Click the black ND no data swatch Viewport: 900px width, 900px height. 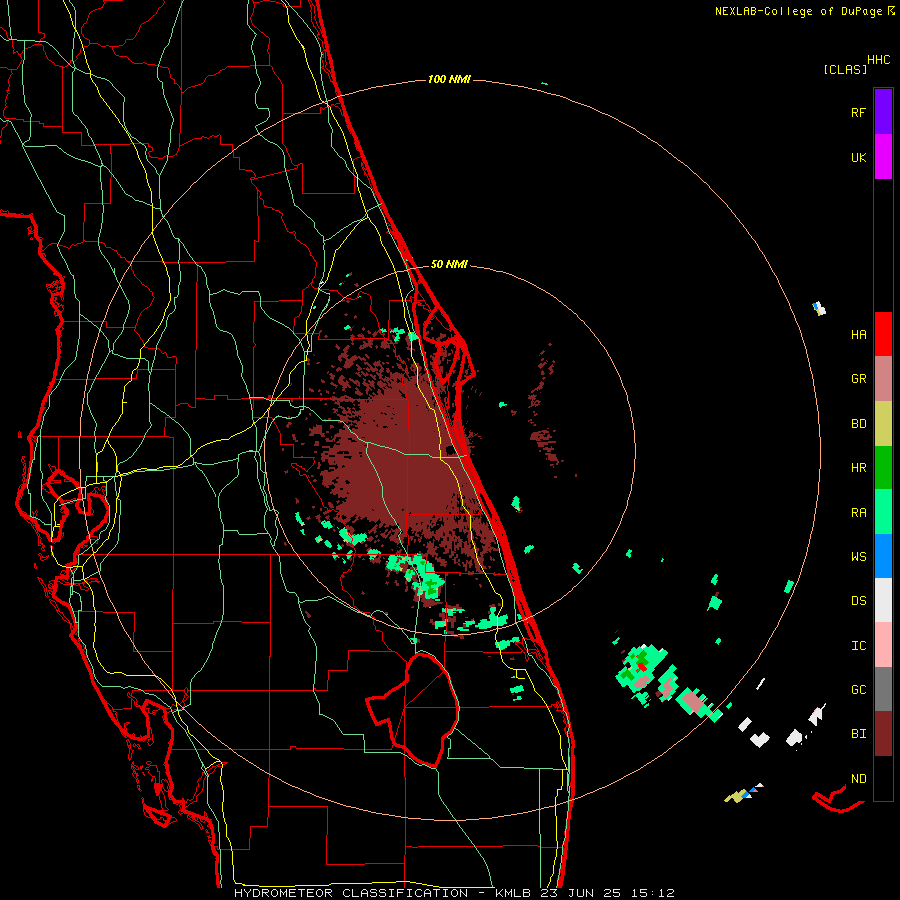[x=883, y=778]
